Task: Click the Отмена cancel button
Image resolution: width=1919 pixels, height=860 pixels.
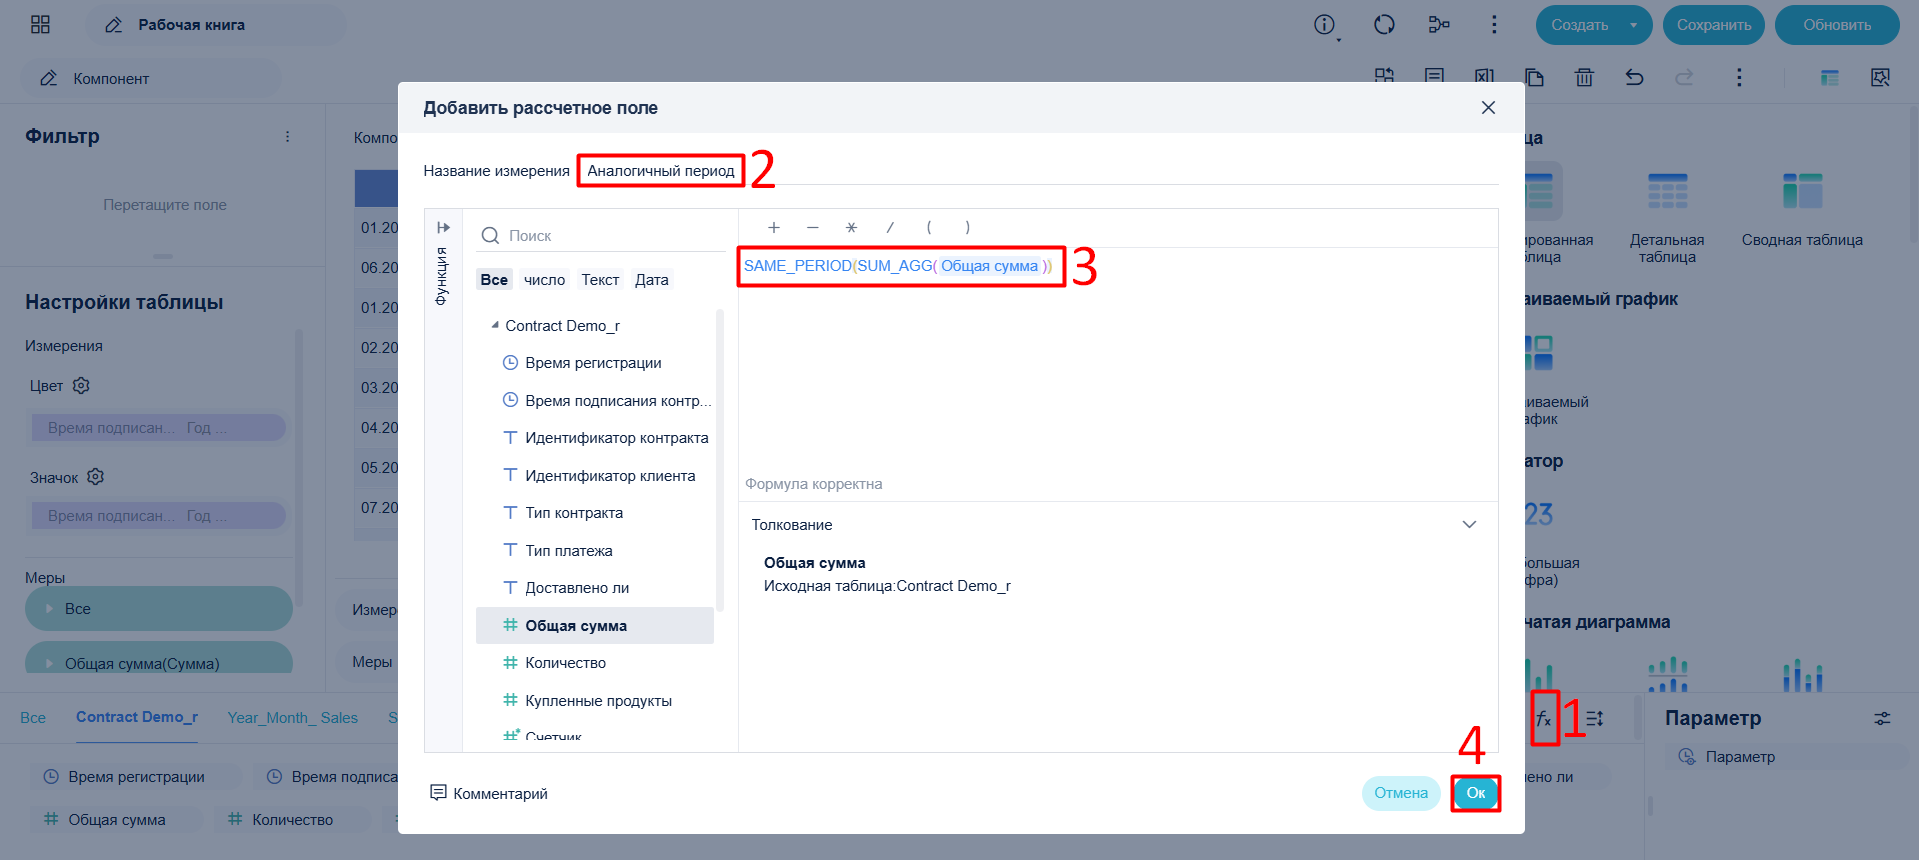Action: click(x=1400, y=793)
